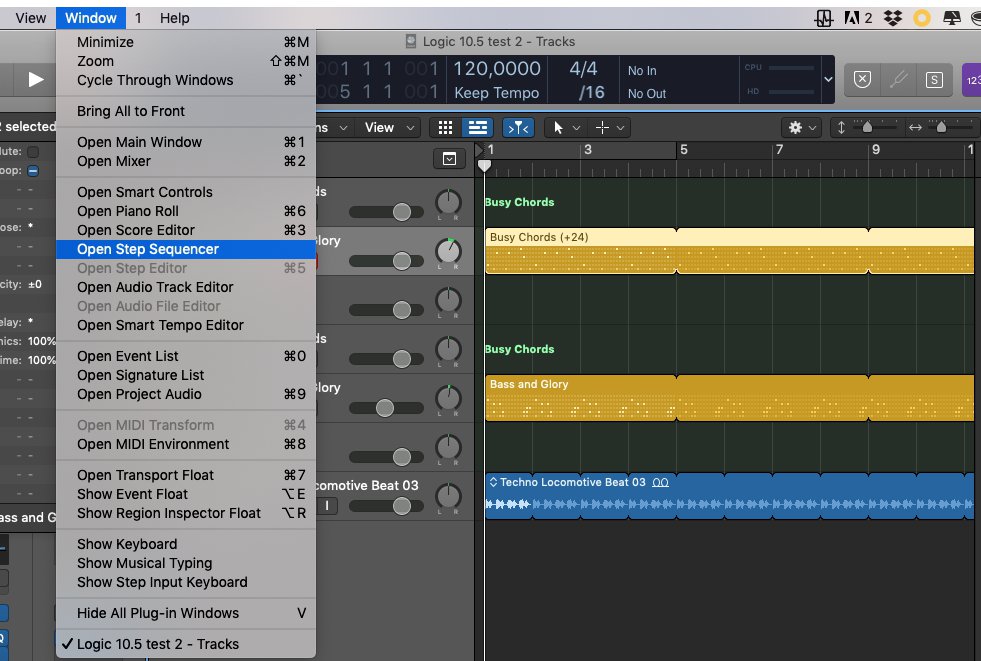Toggle the Loop checkbox in region inspector
Screen dimensions: 981x661
(x=33, y=171)
